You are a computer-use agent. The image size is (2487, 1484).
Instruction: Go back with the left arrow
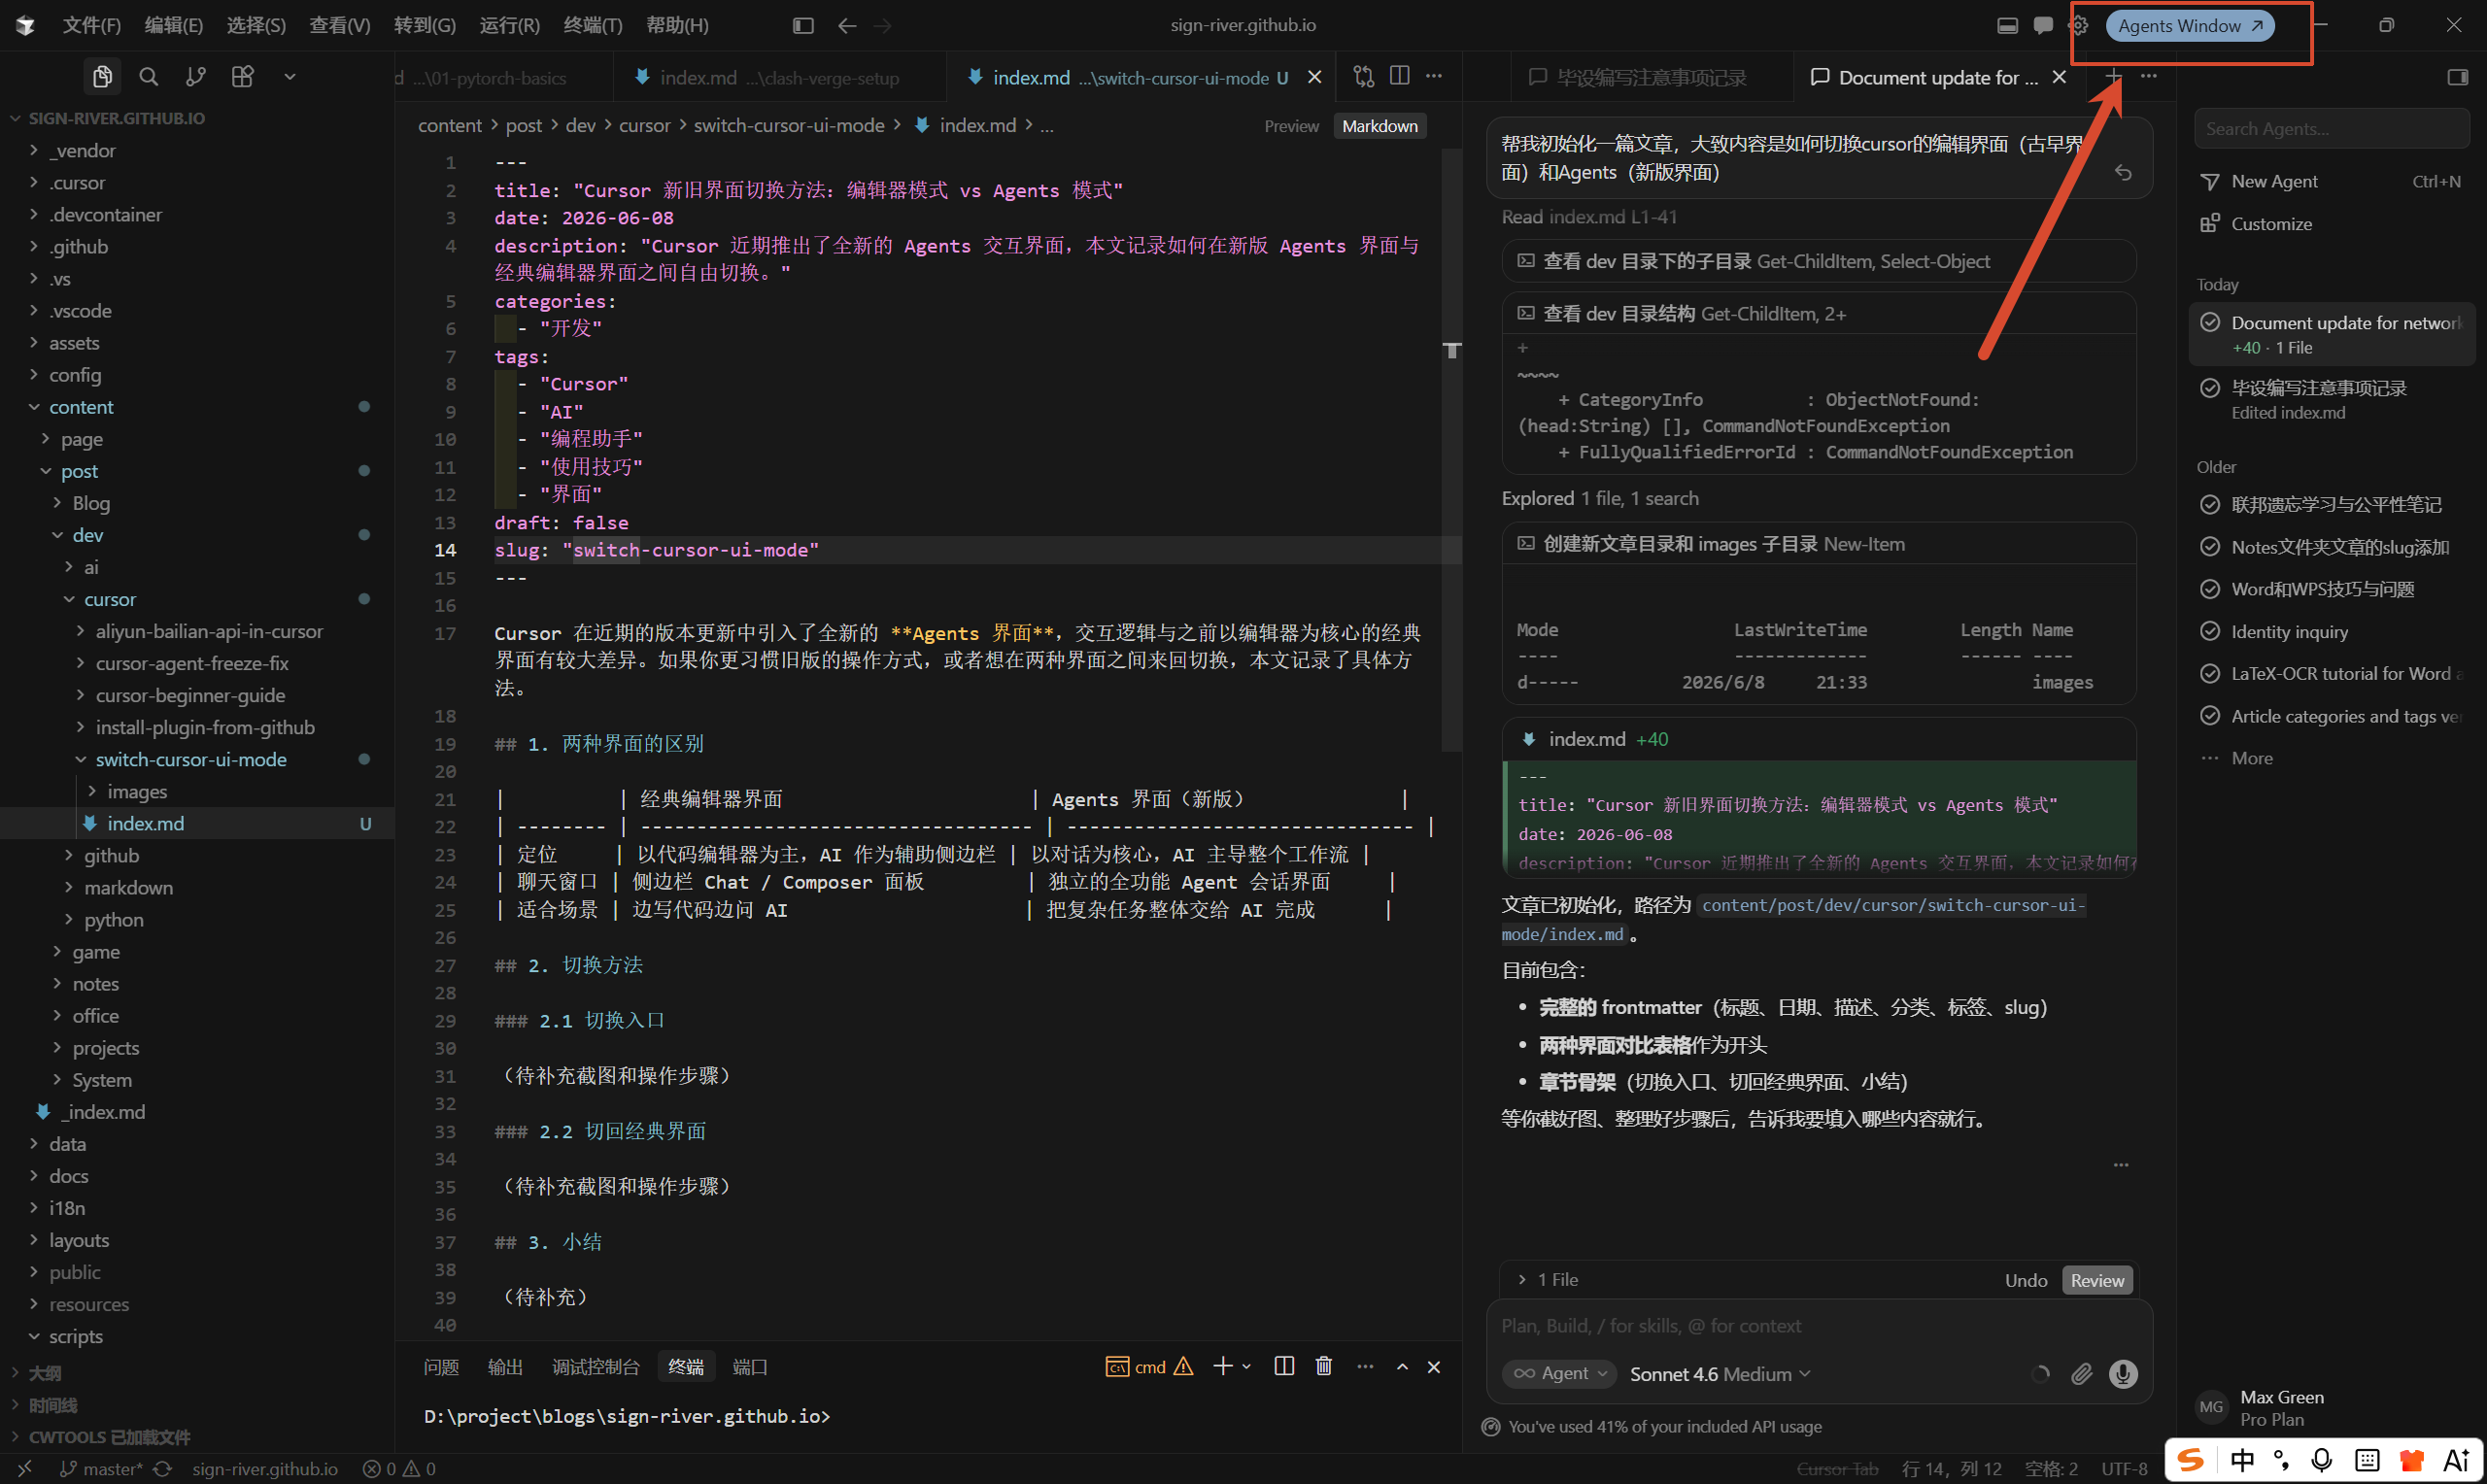click(847, 25)
